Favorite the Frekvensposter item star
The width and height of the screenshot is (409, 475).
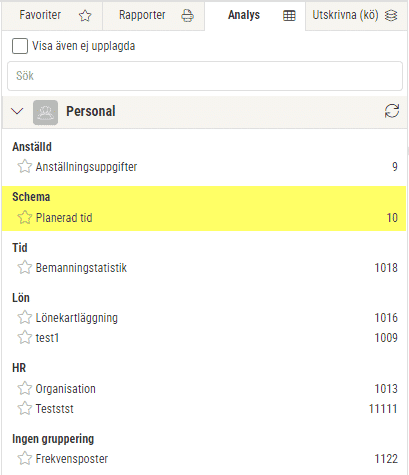coord(24,458)
